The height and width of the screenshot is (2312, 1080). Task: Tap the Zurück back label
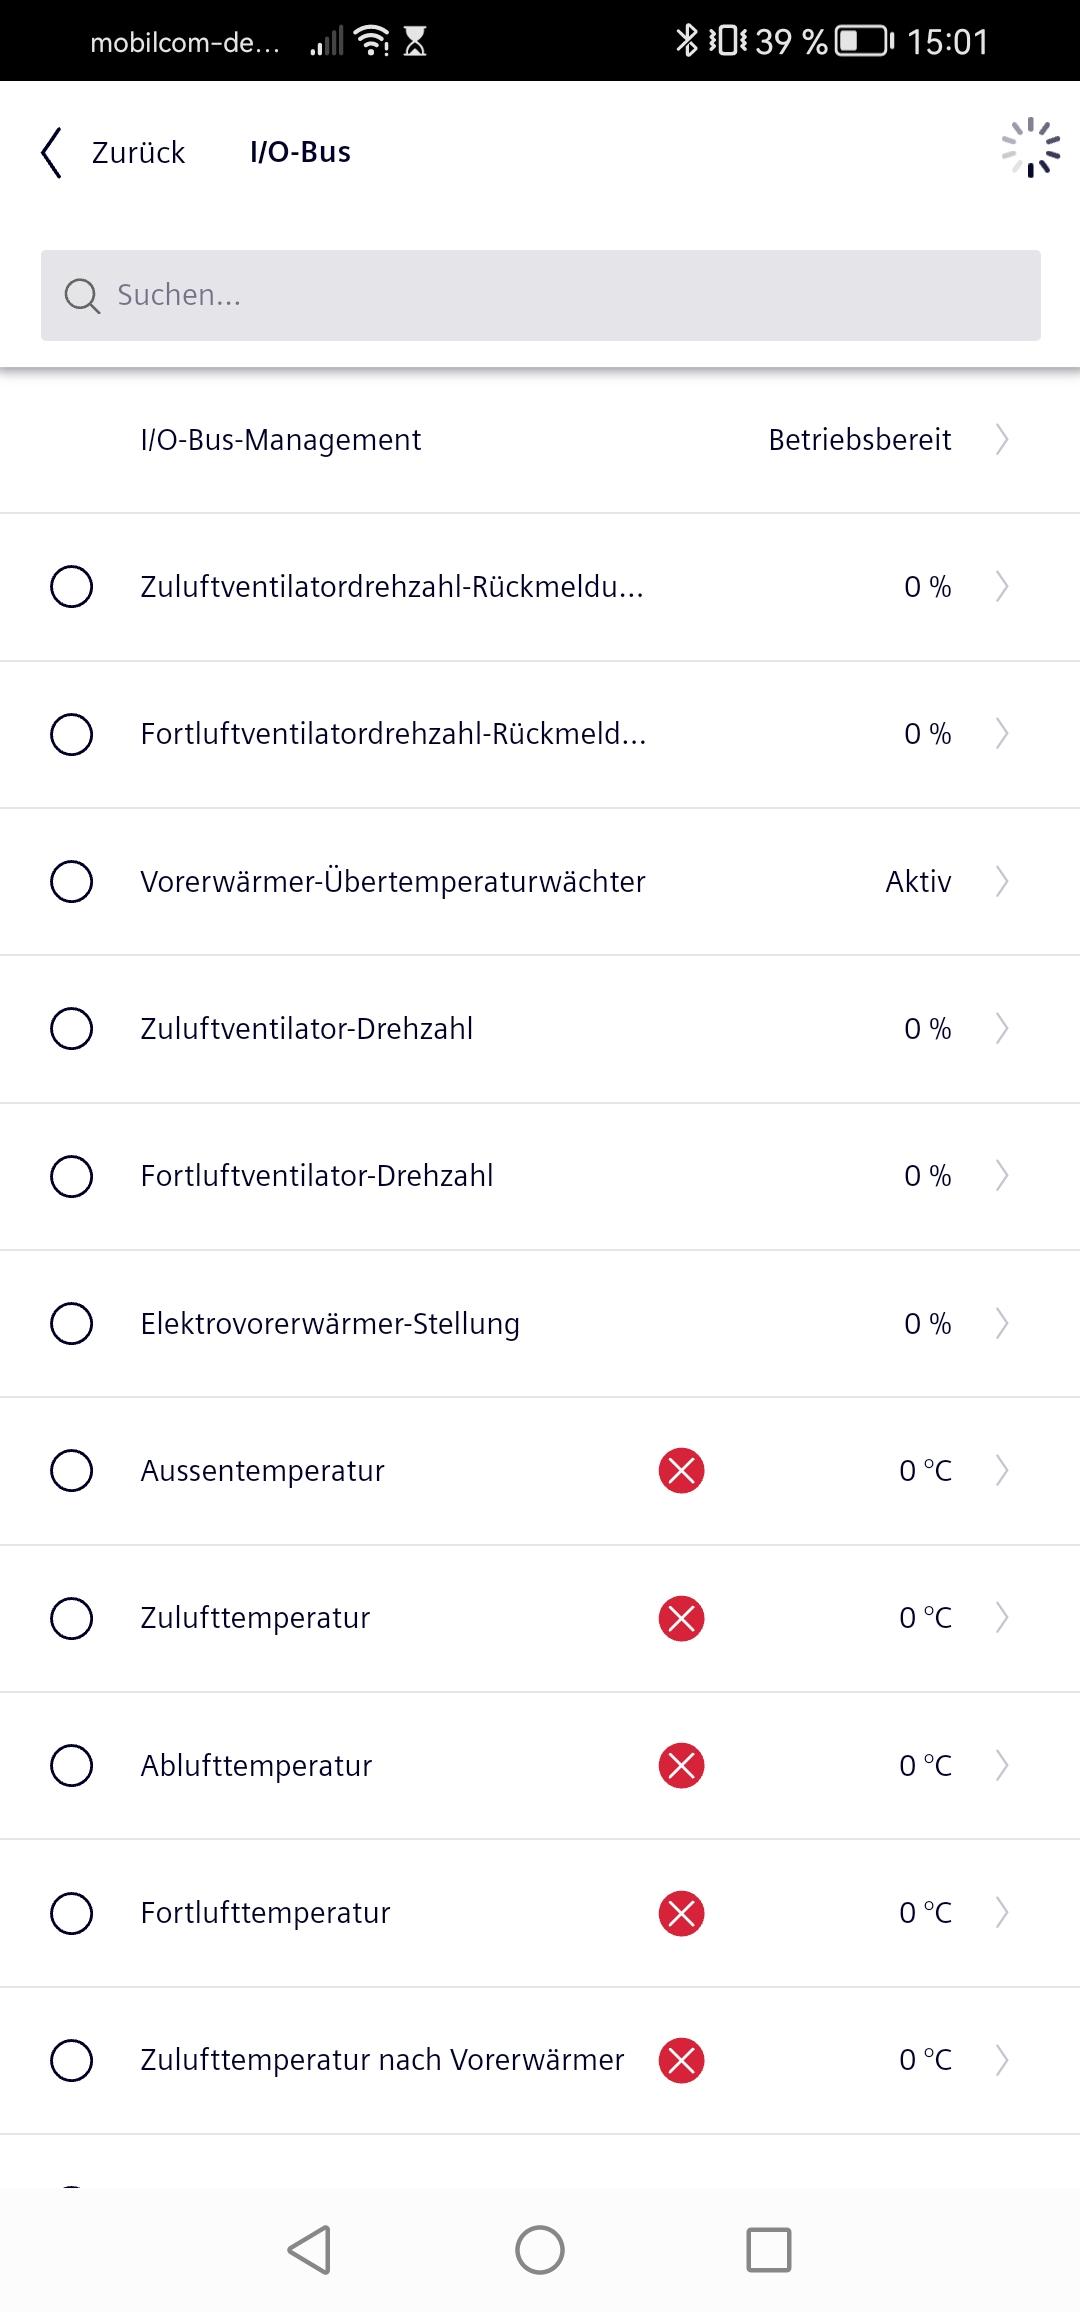(138, 152)
